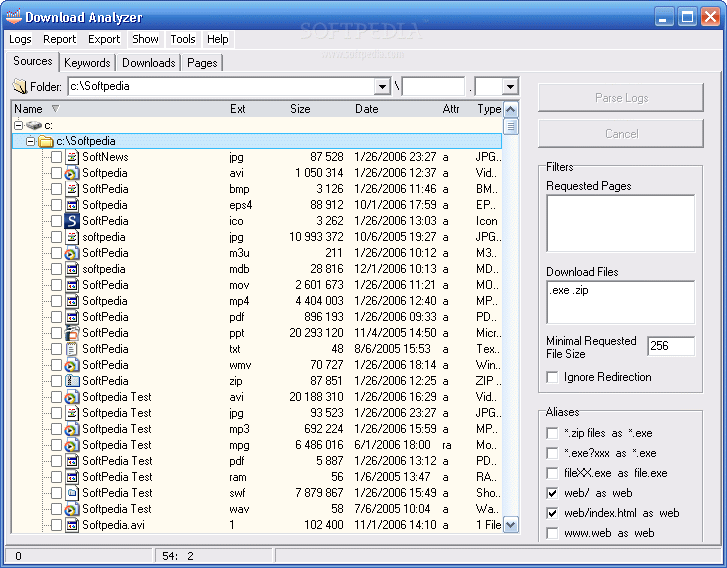Open the Help menu
Screen dimensions: 727x568
[x=217, y=39]
